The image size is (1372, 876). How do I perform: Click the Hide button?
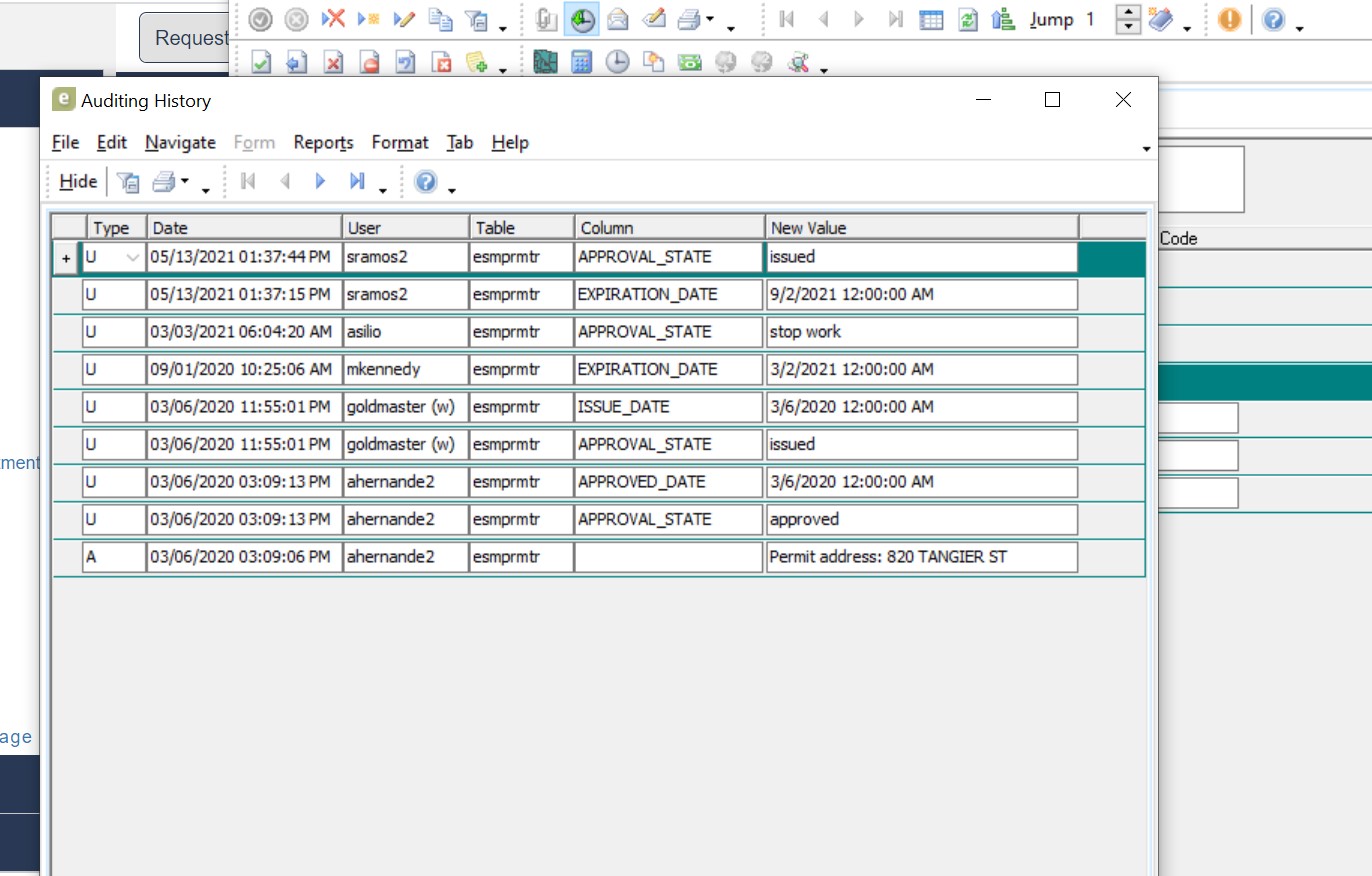78,181
